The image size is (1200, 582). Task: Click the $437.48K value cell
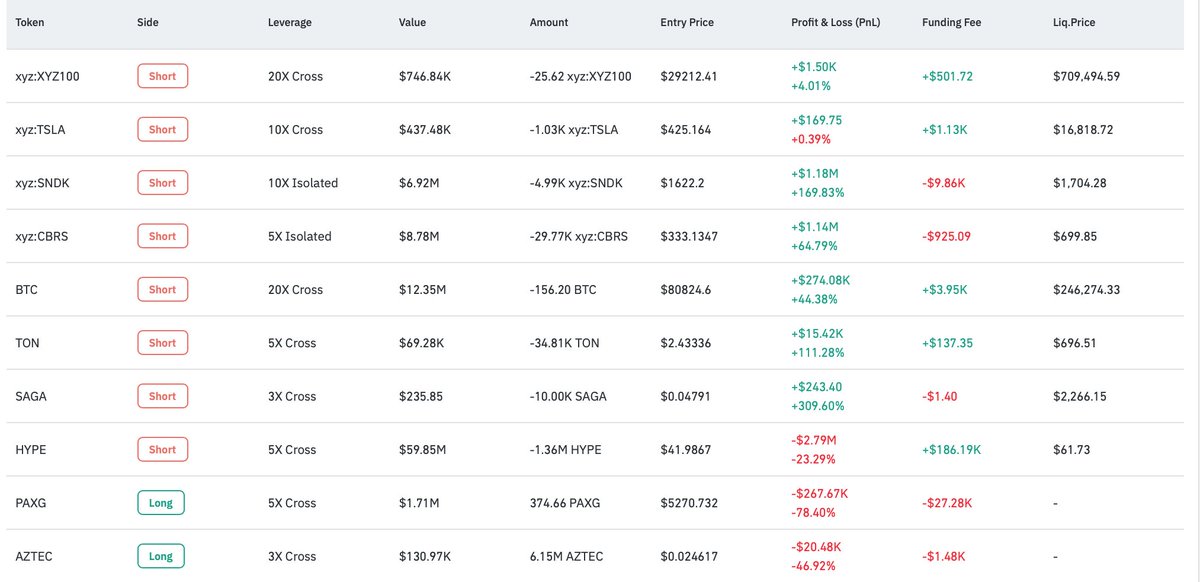pos(426,129)
